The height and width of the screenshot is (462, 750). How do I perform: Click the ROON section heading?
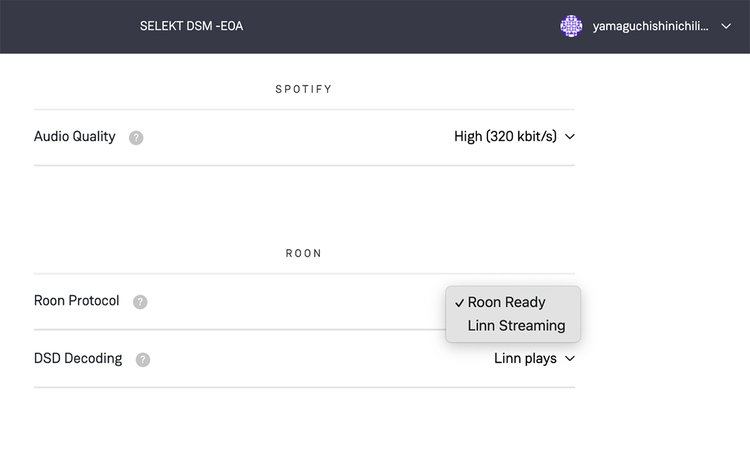pyautogui.click(x=304, y=254)
